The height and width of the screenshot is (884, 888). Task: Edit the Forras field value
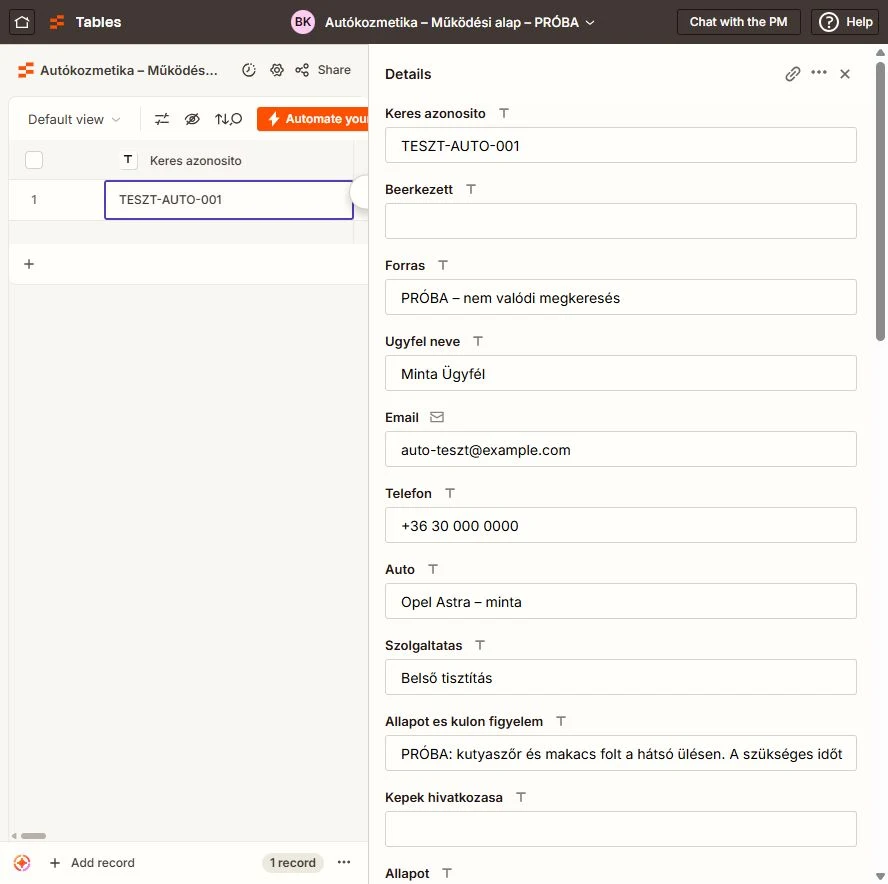[x=621, y=297]
